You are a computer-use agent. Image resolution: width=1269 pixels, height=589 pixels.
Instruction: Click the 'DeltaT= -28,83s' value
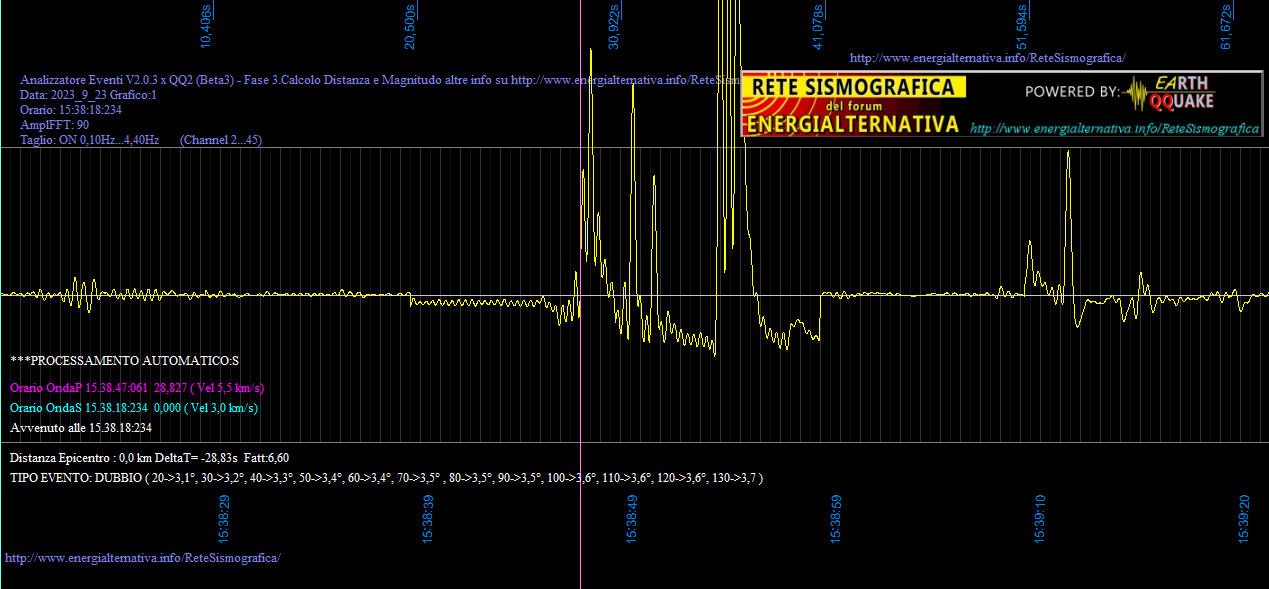[198, 458]
